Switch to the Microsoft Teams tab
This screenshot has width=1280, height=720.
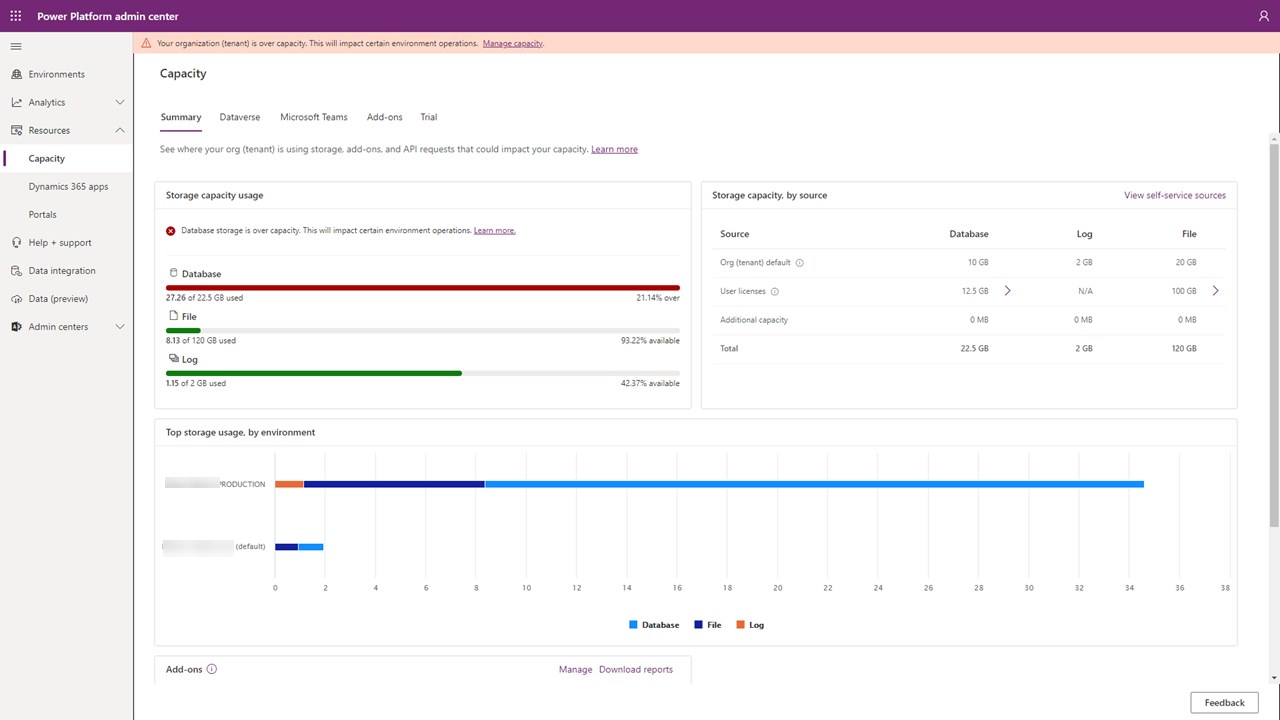click(x=314, y=117)
